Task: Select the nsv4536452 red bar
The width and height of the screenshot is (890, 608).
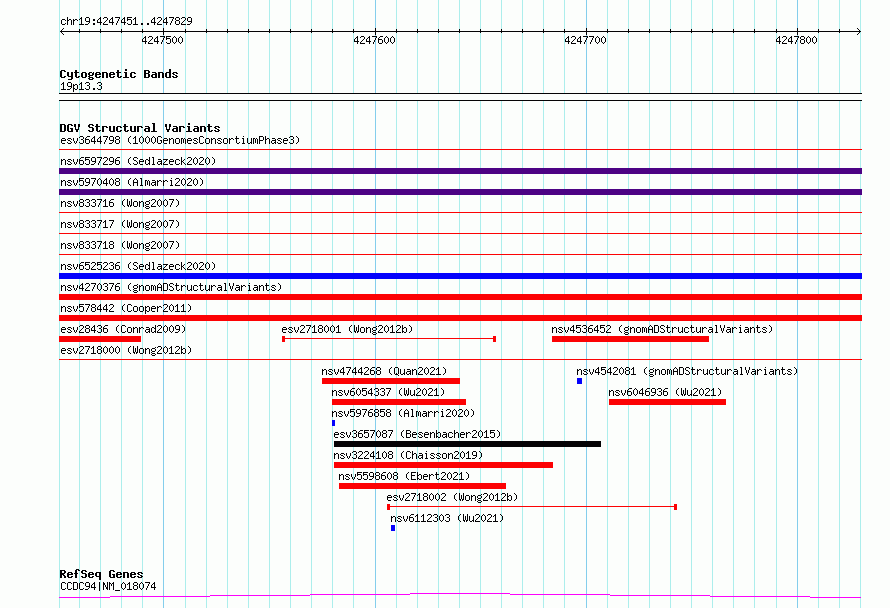Action: pyautogui.click(x=630, y=339)
